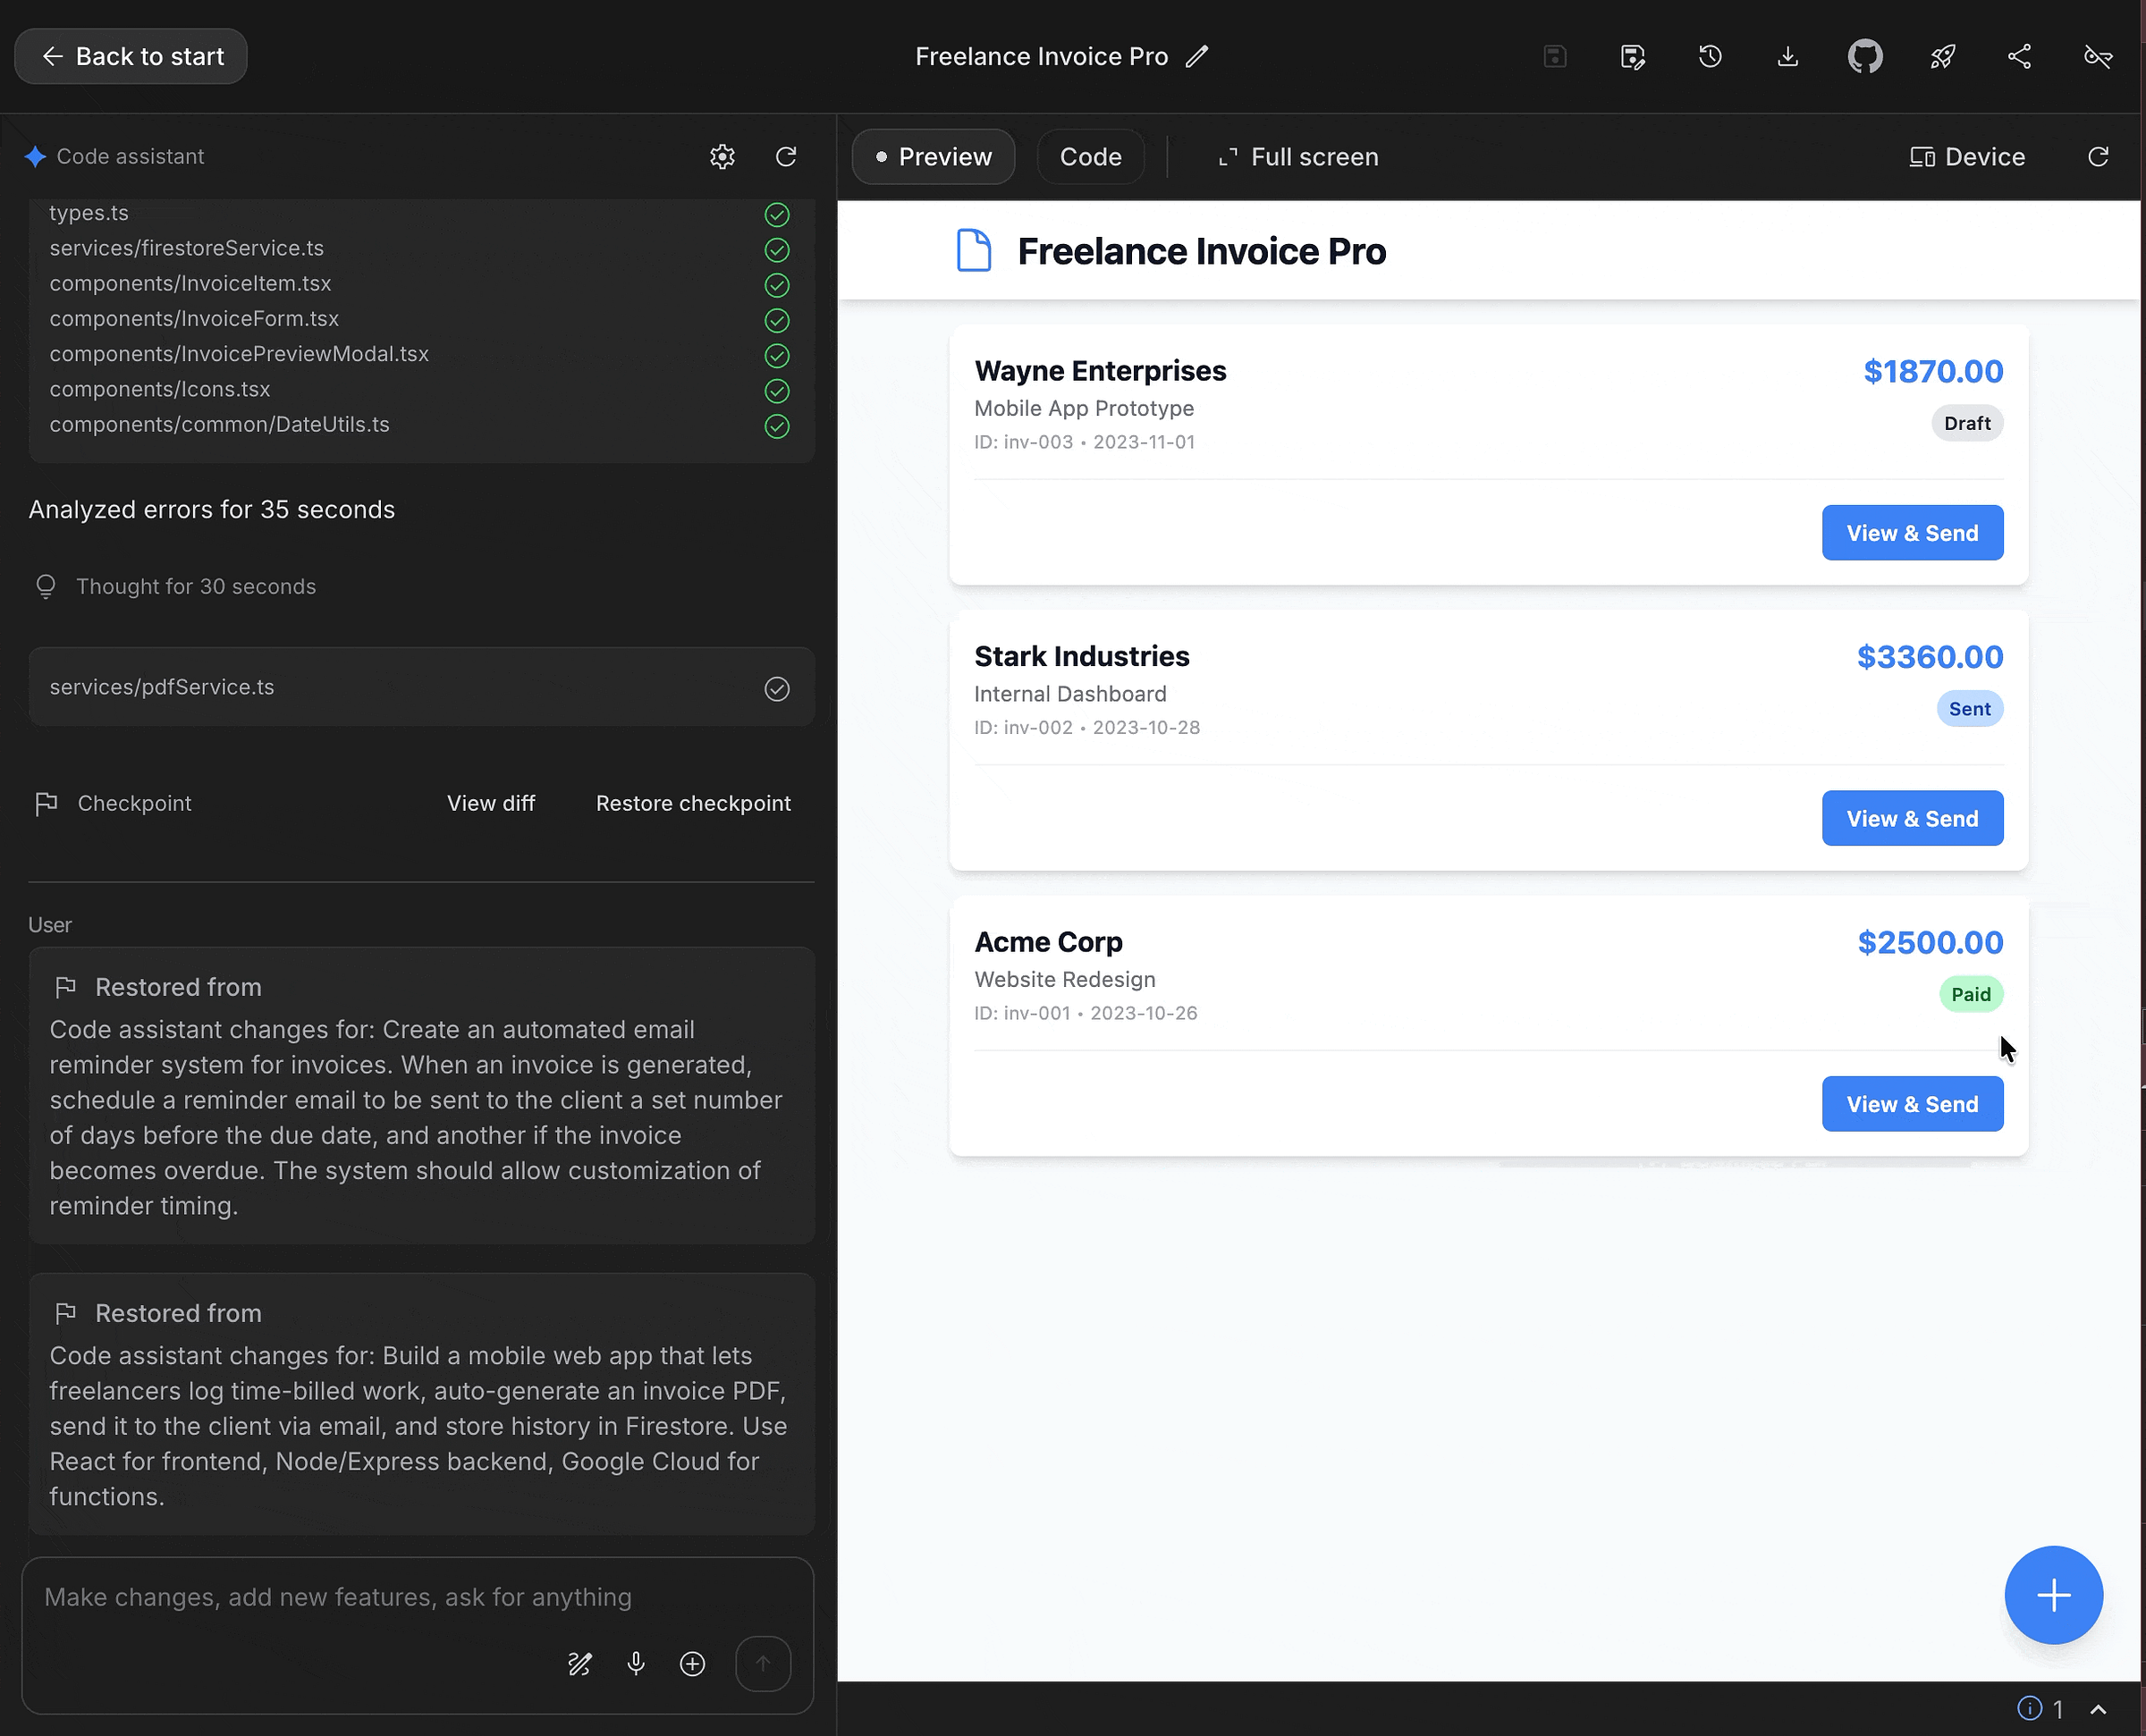This screenshot has height=1736, width=2146.
Task: Click the microphone voice input icon
Action: 636,1663
